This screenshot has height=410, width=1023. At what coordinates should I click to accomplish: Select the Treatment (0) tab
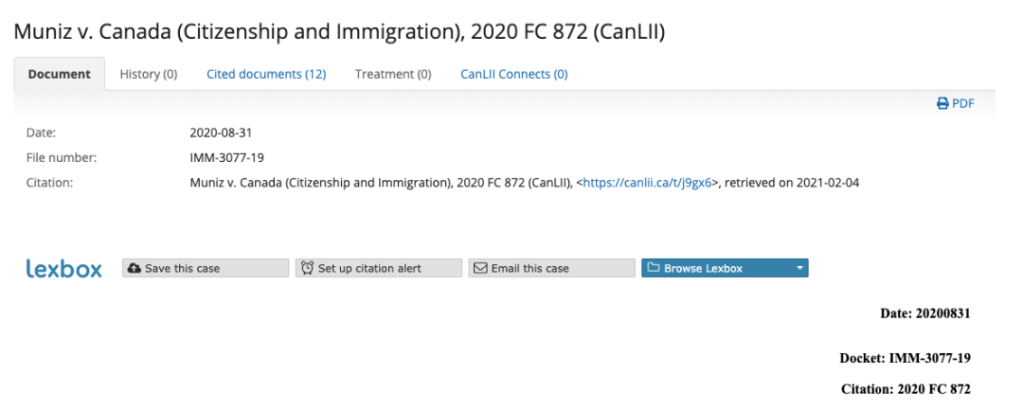393,74
